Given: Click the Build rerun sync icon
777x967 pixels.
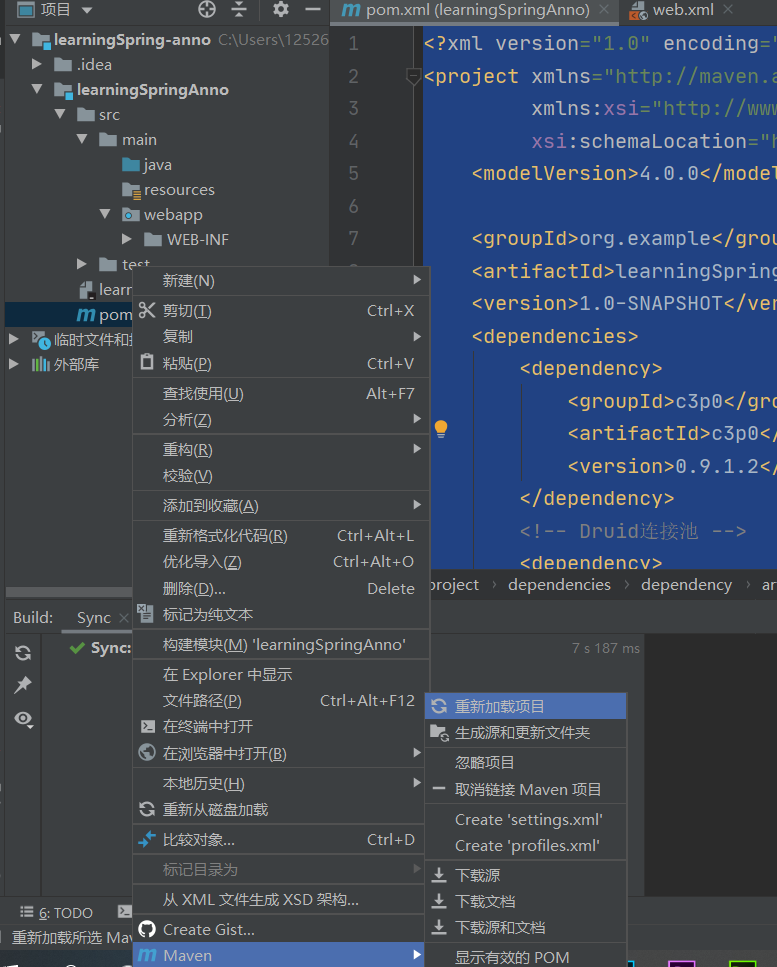Looking at the screenshot, I should pyautogui.click(x=23, y=652).
